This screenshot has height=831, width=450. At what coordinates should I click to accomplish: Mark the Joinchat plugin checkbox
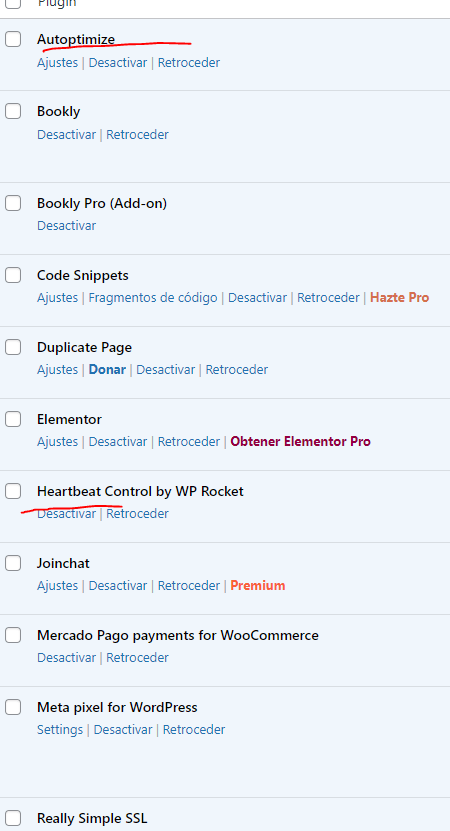(13, 563)
